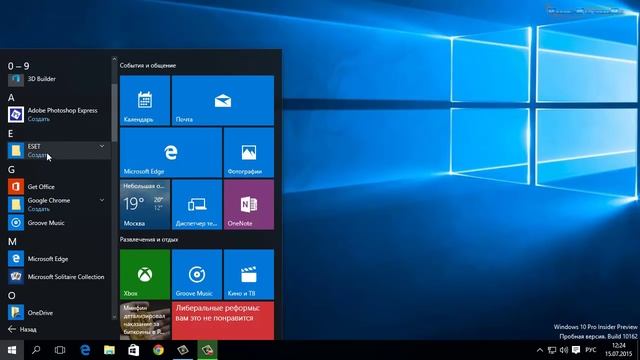Jump to the 0 – 9 letter header
Screen dimensions: 640x360
(x=18, y=66)
